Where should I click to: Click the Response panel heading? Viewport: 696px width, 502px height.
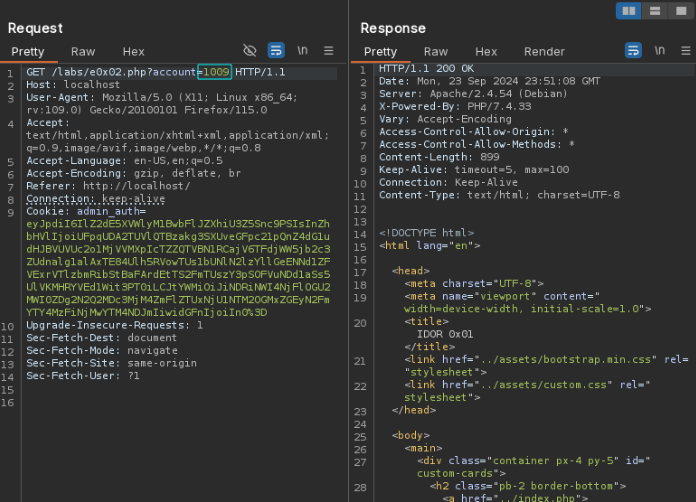[x=393, y=28]
